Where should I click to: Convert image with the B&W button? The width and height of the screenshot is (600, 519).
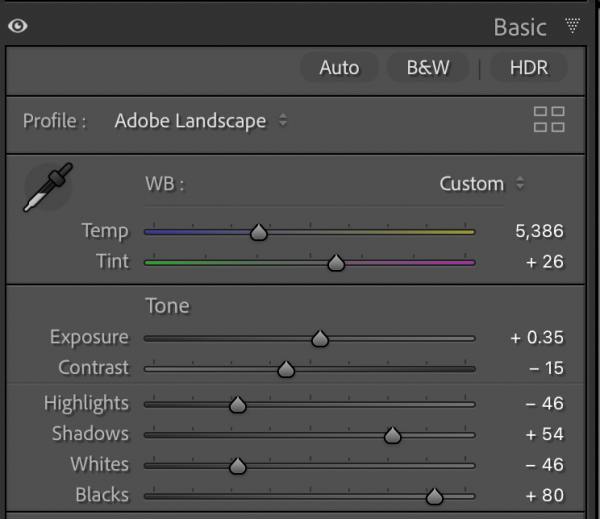428,68
